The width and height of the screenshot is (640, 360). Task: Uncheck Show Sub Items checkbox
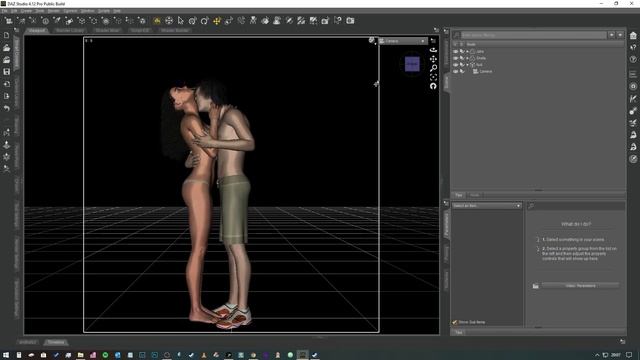point(455,322)
